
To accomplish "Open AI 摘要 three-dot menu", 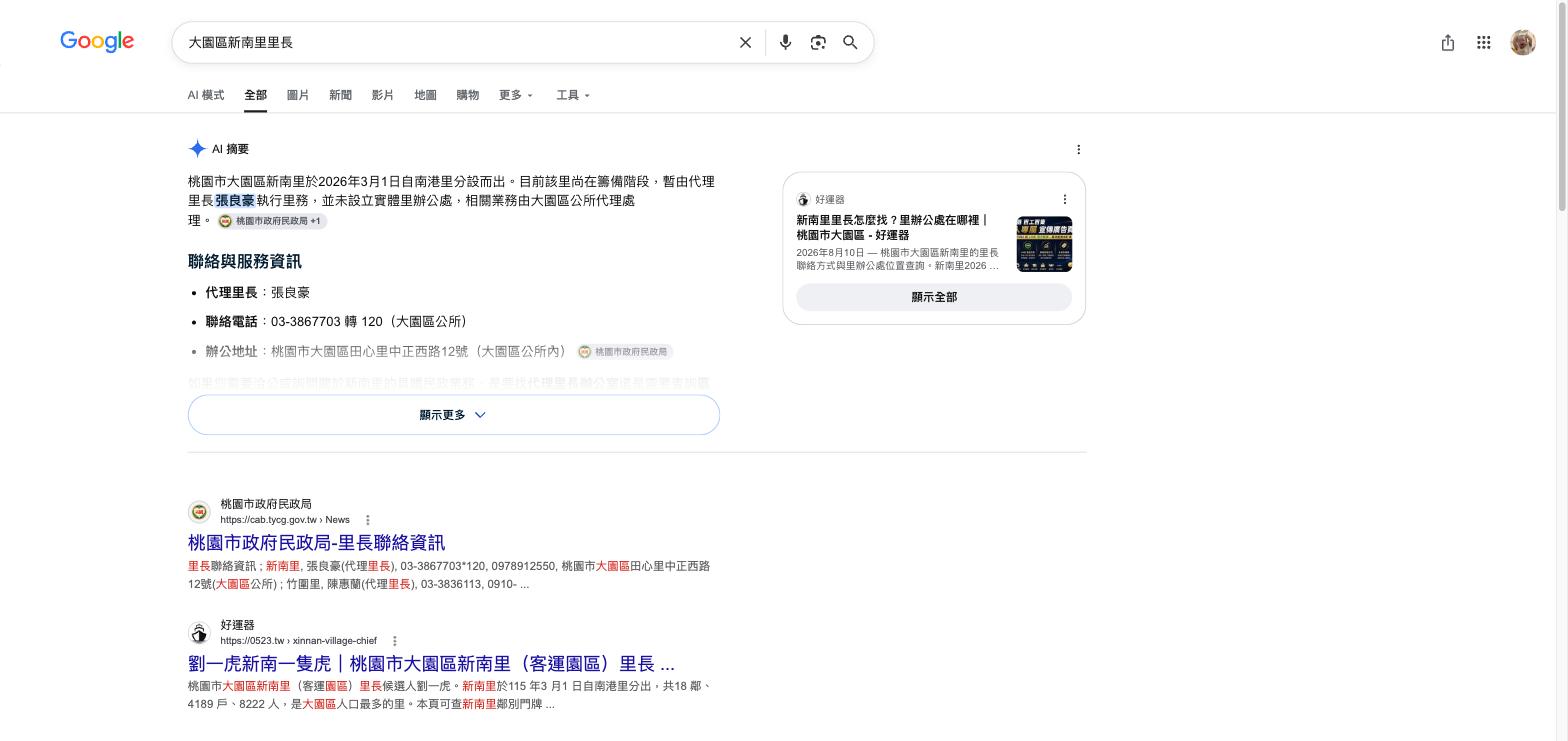I will click(1078, 149).
